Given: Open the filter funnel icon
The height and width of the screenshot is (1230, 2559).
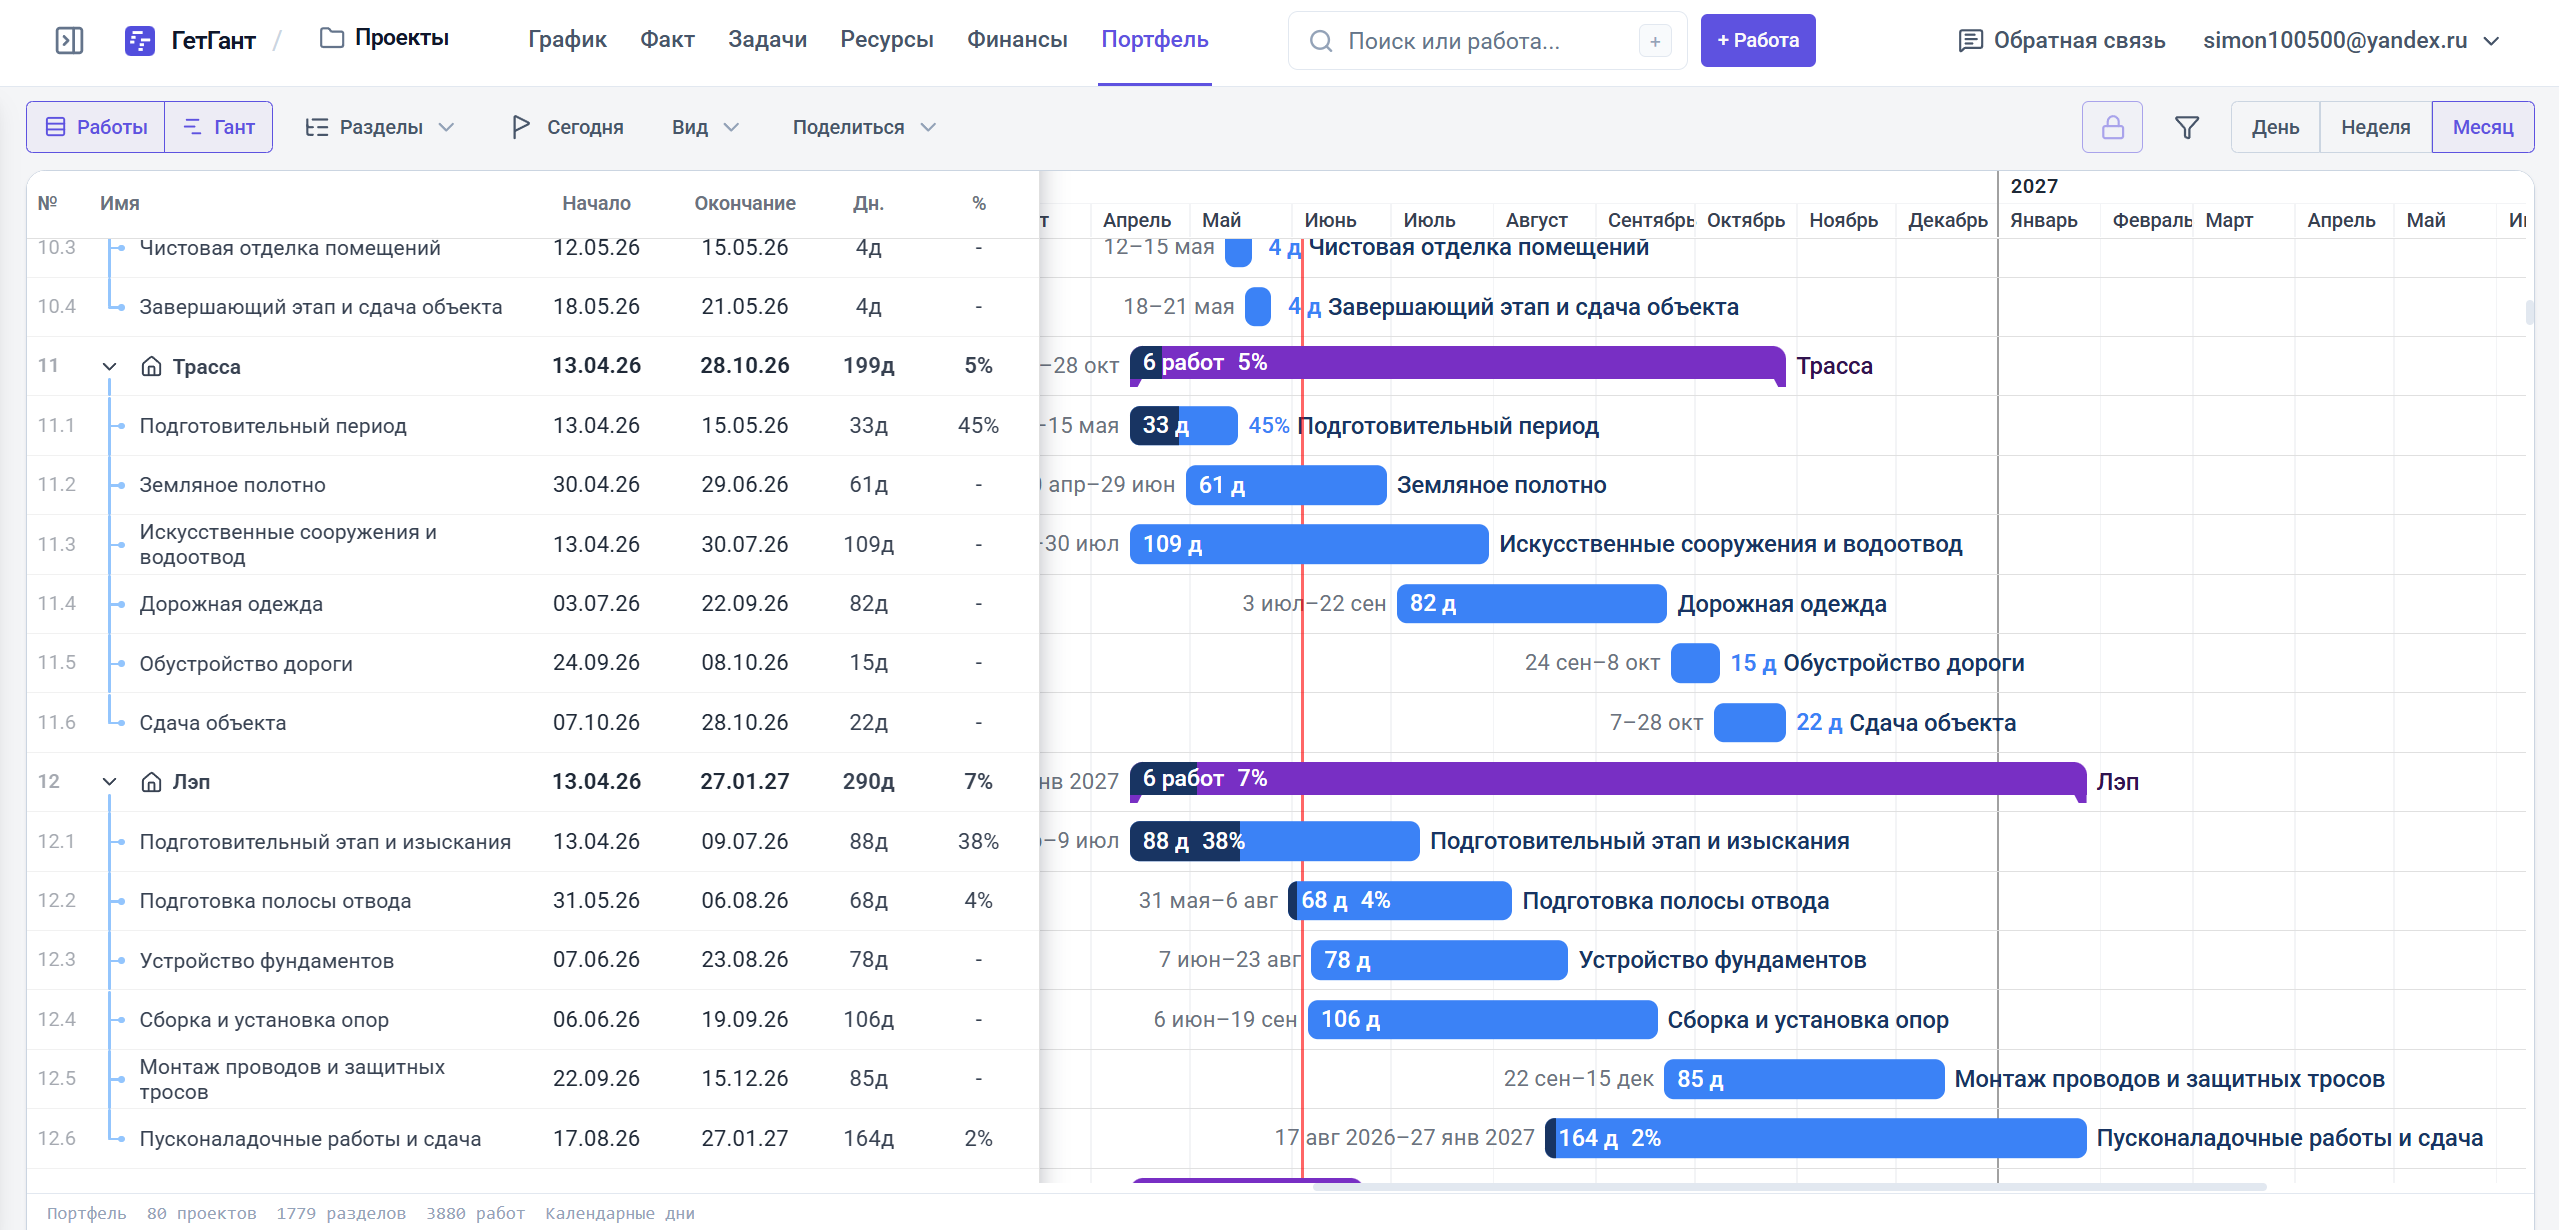Looking at the screenshot, I should [2187, 127].
